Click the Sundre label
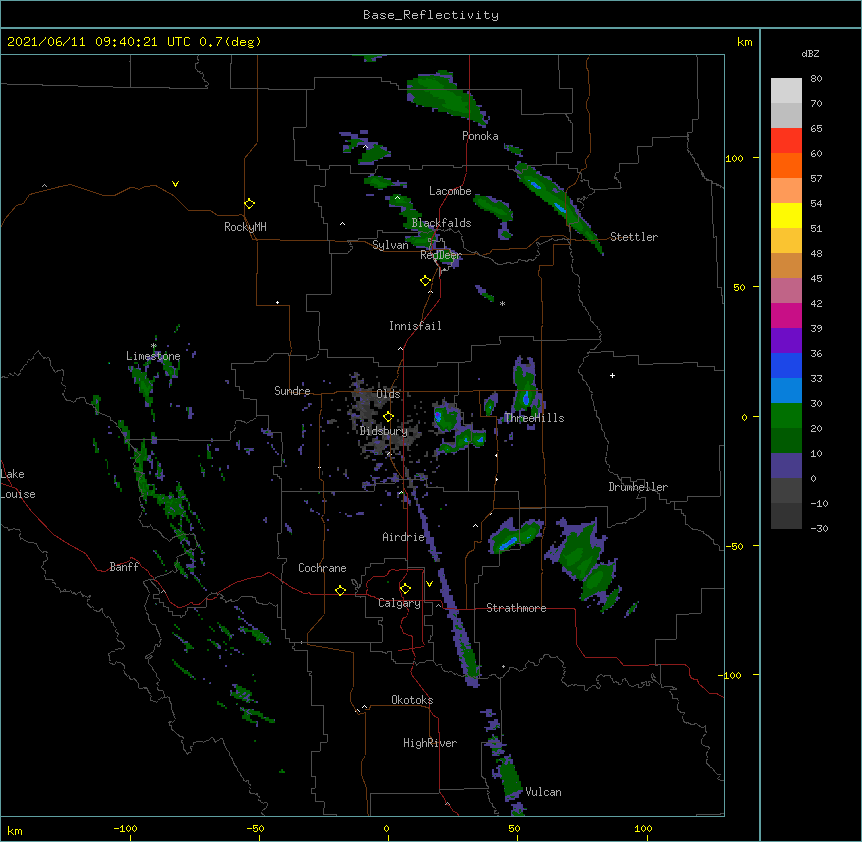862x842 pixels. pos(292,391)
